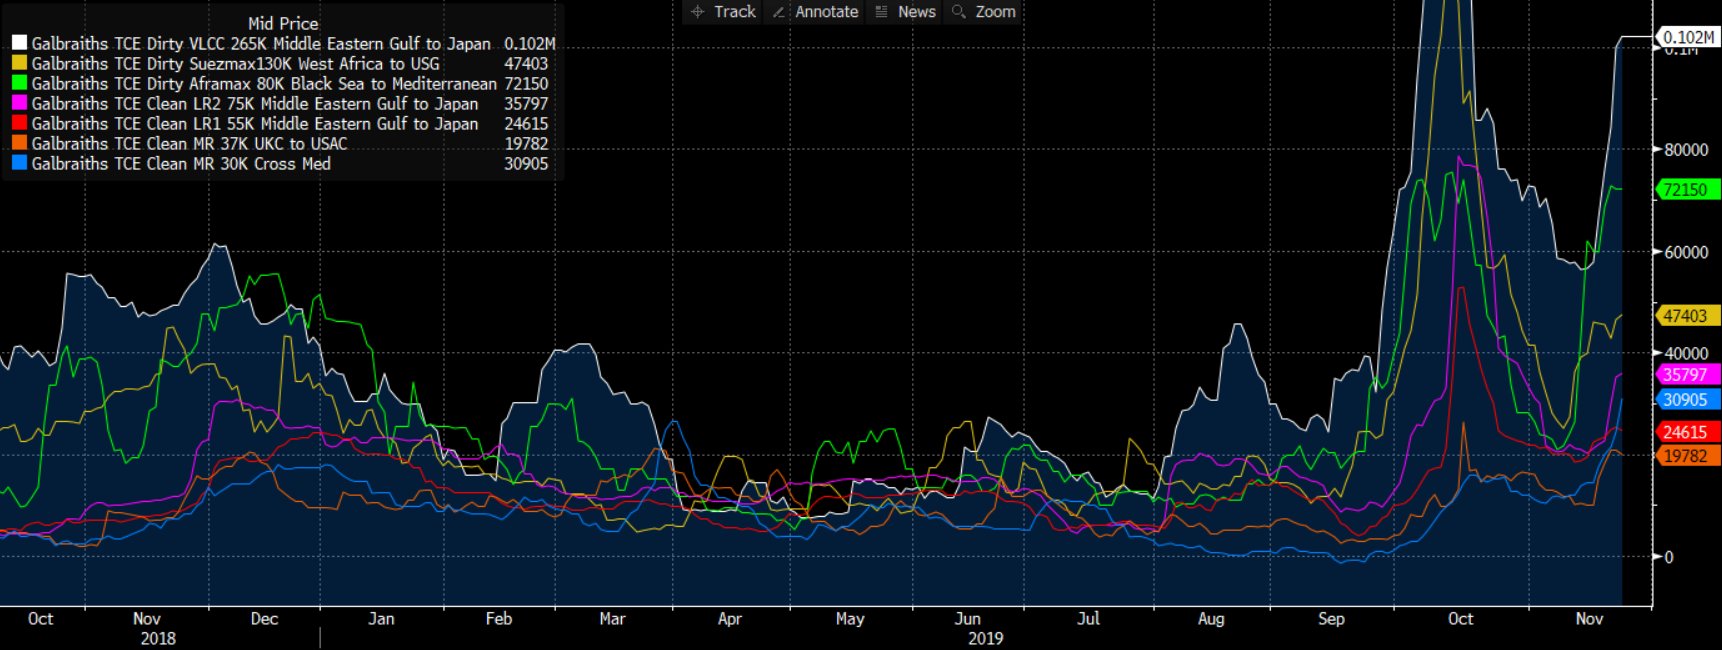Click the 2019 year label
The width and height of the screenshot is (1722, 650).
[985, 638]
